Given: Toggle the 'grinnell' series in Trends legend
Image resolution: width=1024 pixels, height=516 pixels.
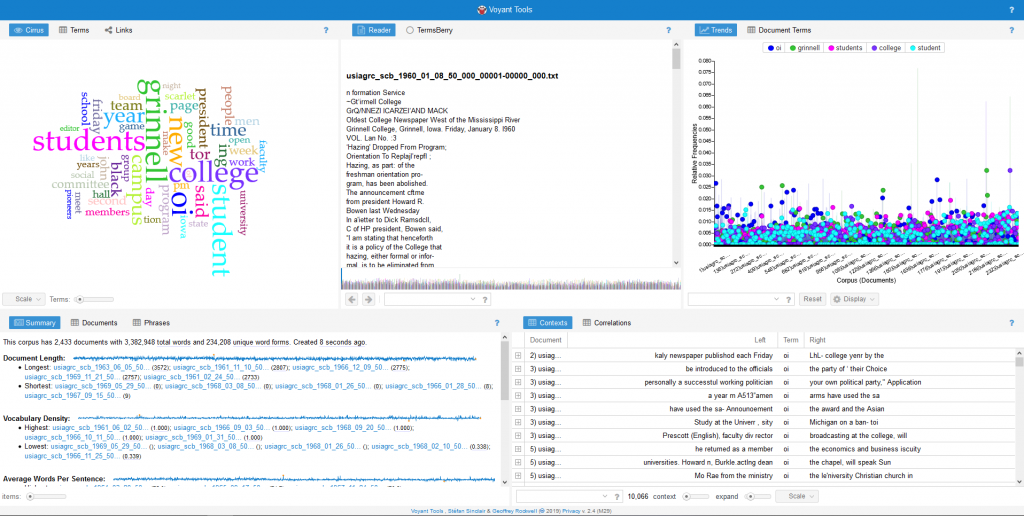Looking at the screenshot, I should tap(805, 48).
